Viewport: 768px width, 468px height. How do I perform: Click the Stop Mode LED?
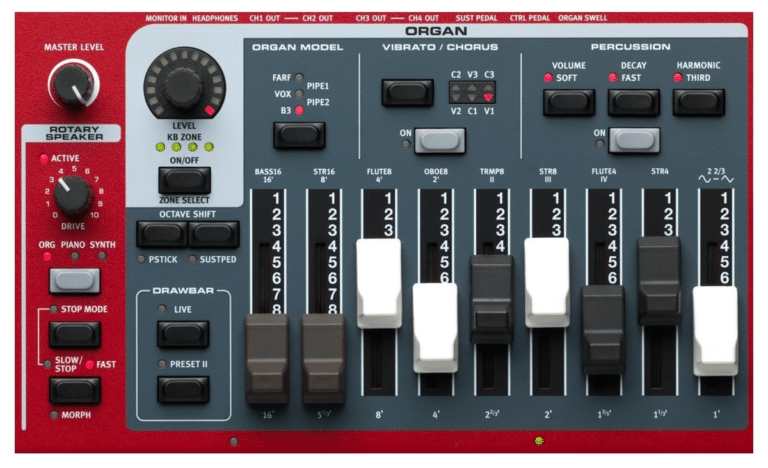click(x=54, y=309)
